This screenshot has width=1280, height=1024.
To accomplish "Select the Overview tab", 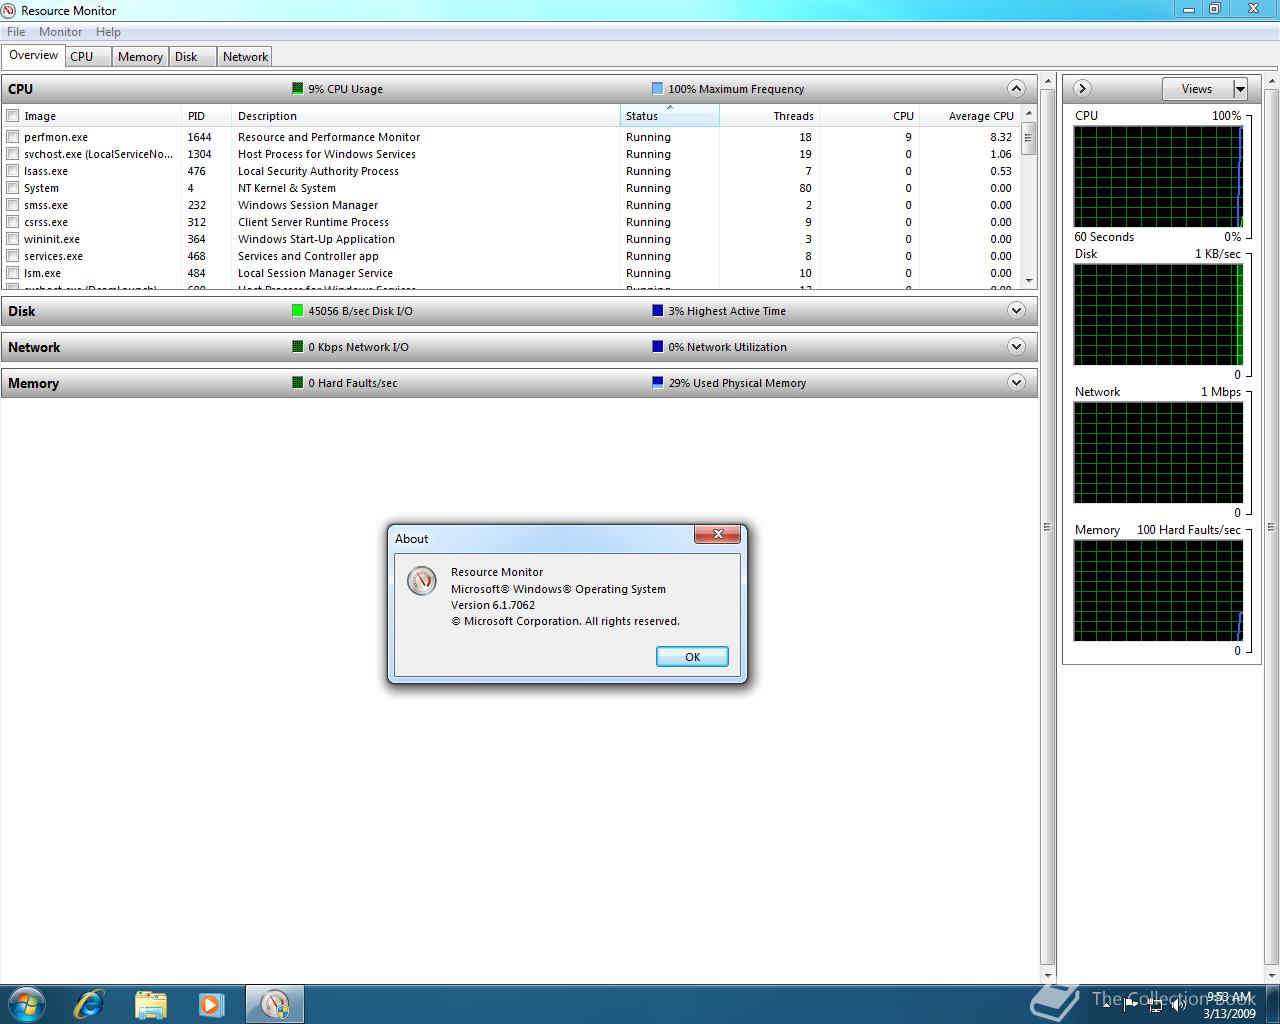I will pyautogui.click(x=33, y=55).
